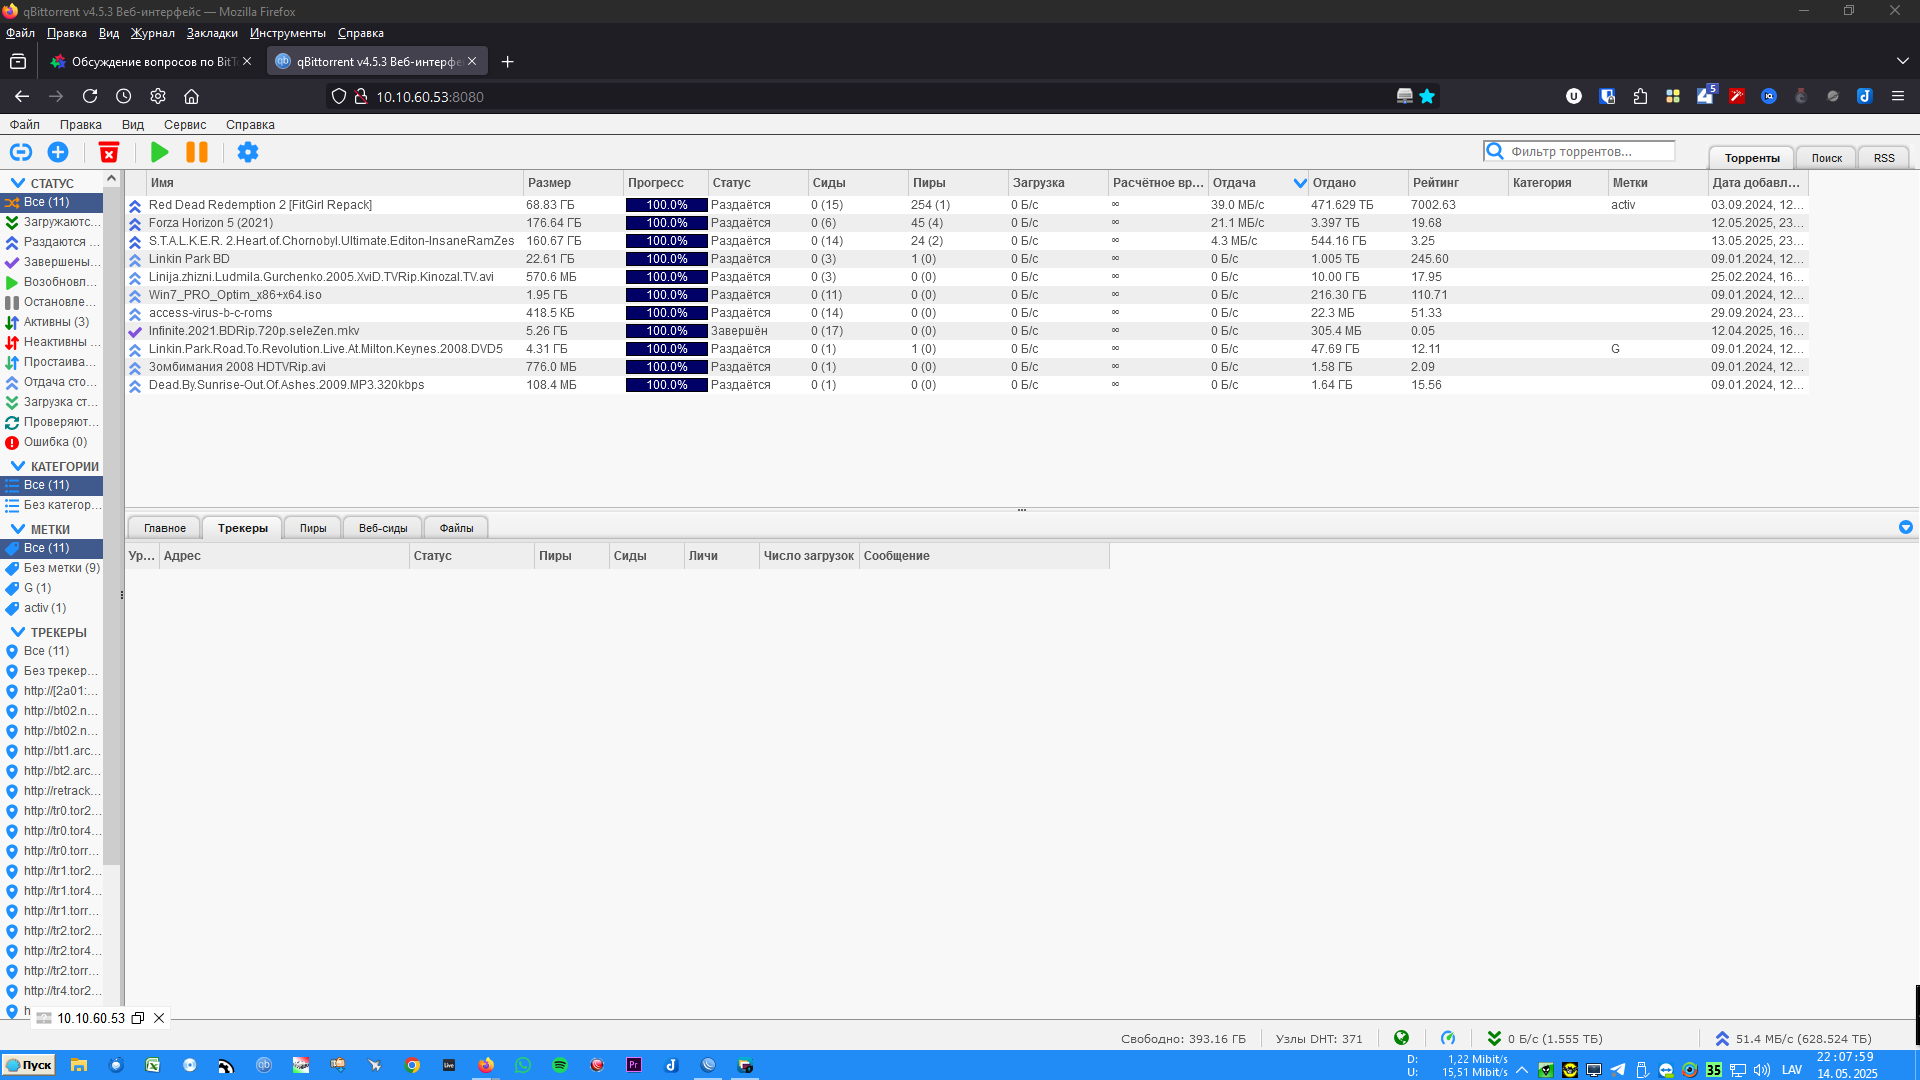This screenshot has height=1080, width=1920.
Task: Click the status sidebar scroll up arrow
Action: [x=112, y=179]
